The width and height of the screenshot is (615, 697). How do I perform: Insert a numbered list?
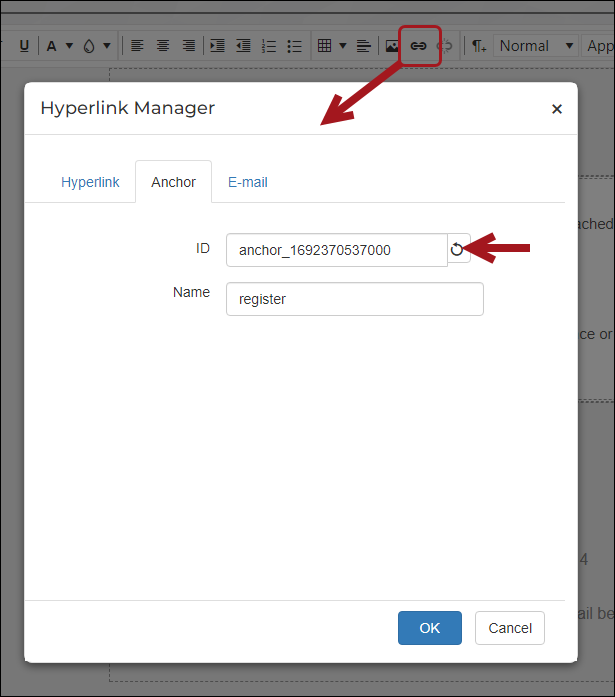pos(269,46)
